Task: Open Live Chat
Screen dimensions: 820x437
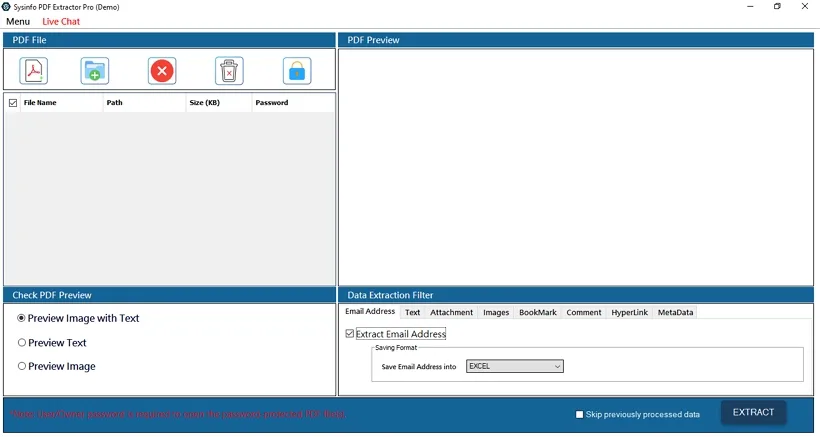Action: [x=61, y=21]
